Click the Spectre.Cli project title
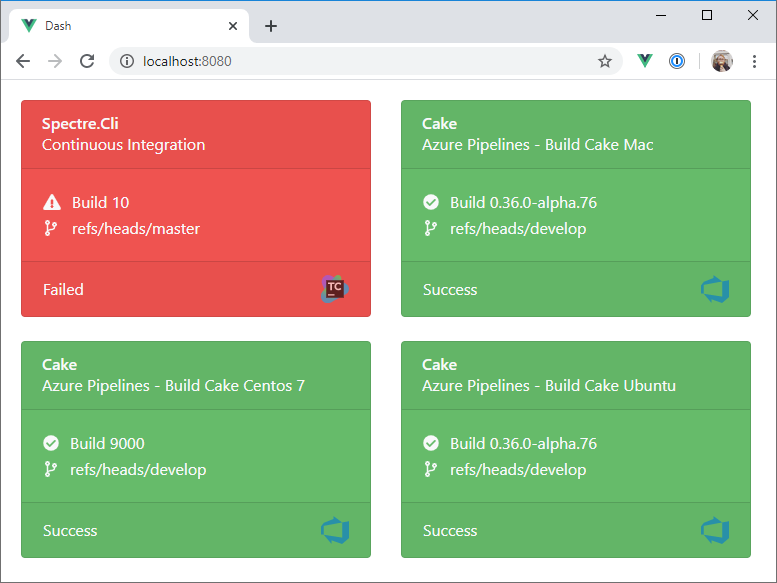Screen dimensions: 777x583 point(80,123)
